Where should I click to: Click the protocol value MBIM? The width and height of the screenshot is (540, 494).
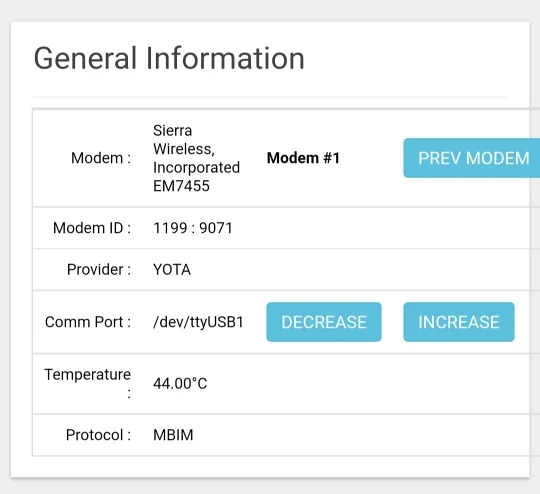(x=173, y=435)
